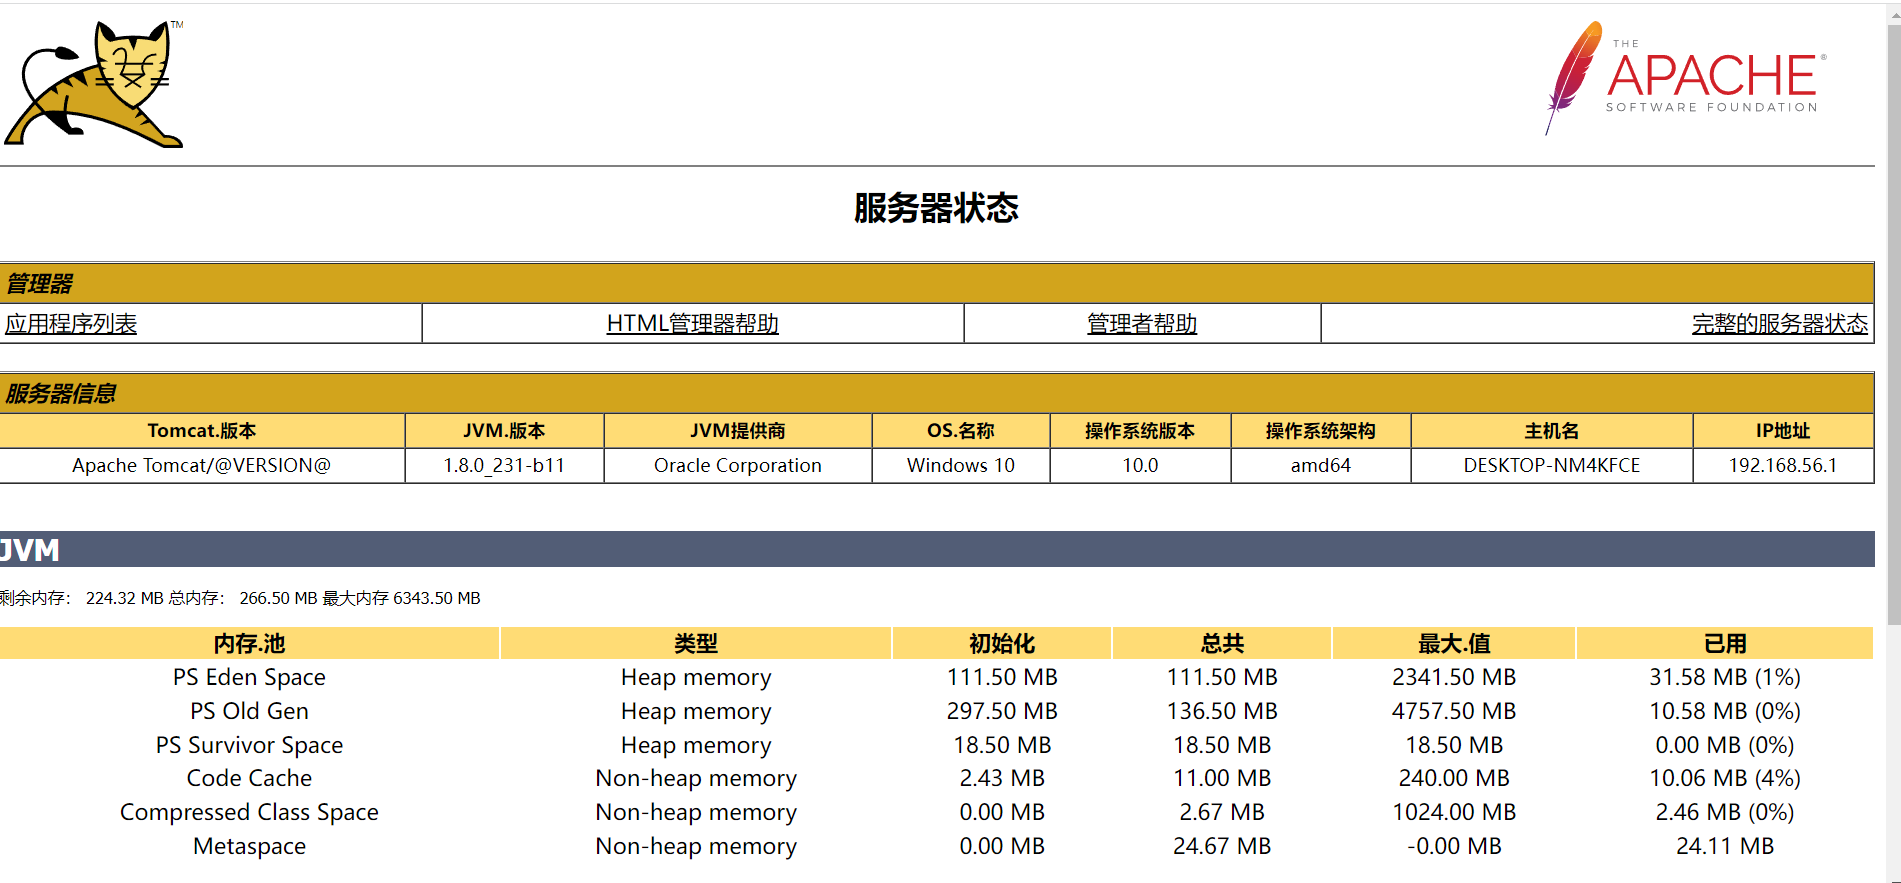Click the 240.00 MB max value
The height and width of the screenshot is (883, 1901).
(x=1454, y=778)
